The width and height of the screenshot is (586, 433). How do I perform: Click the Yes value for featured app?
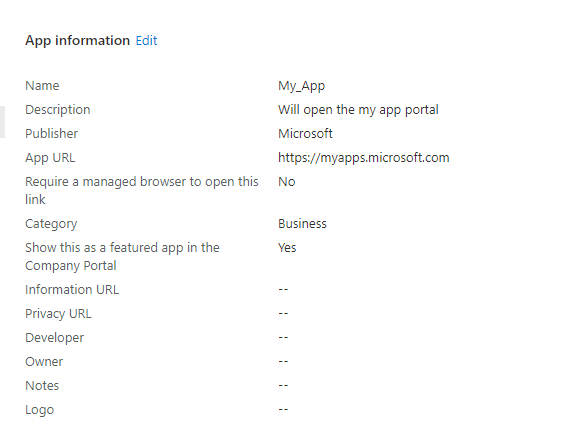point(287,248)
